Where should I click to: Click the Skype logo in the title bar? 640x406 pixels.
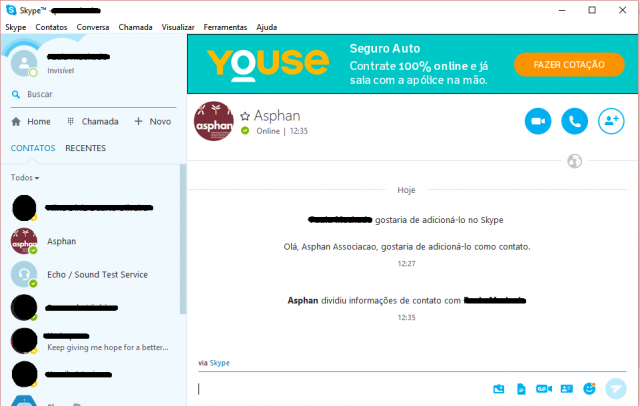pyautogui.click(x=11, y=10)
